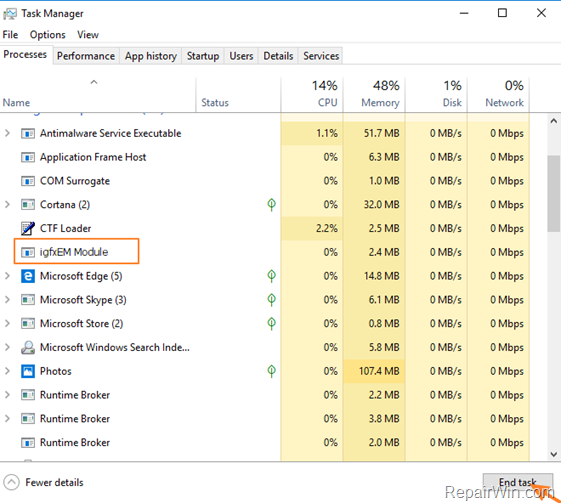Click the Microsoft Store process icon
This screenshot has height=503, width=561.
pos(28,324)
